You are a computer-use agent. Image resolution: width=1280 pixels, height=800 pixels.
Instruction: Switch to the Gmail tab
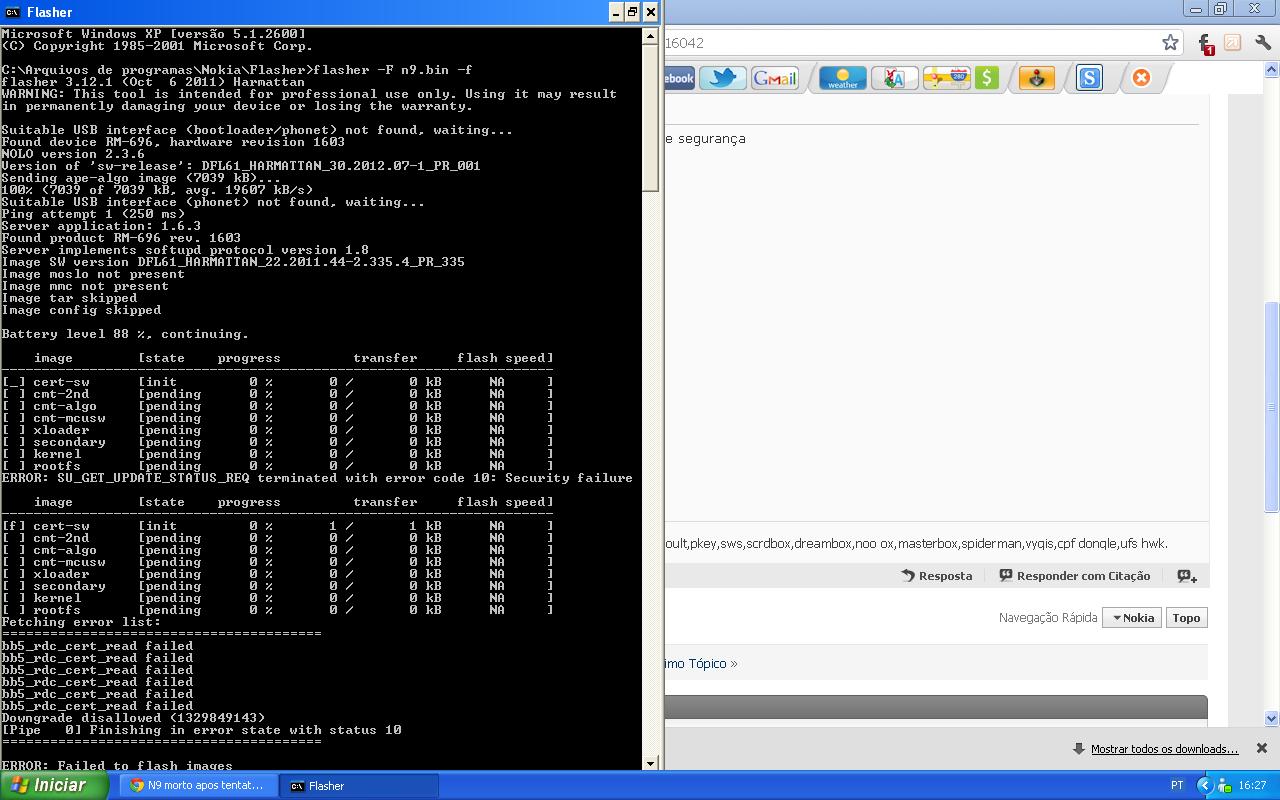pyautogui.click(x=775, y=78)
